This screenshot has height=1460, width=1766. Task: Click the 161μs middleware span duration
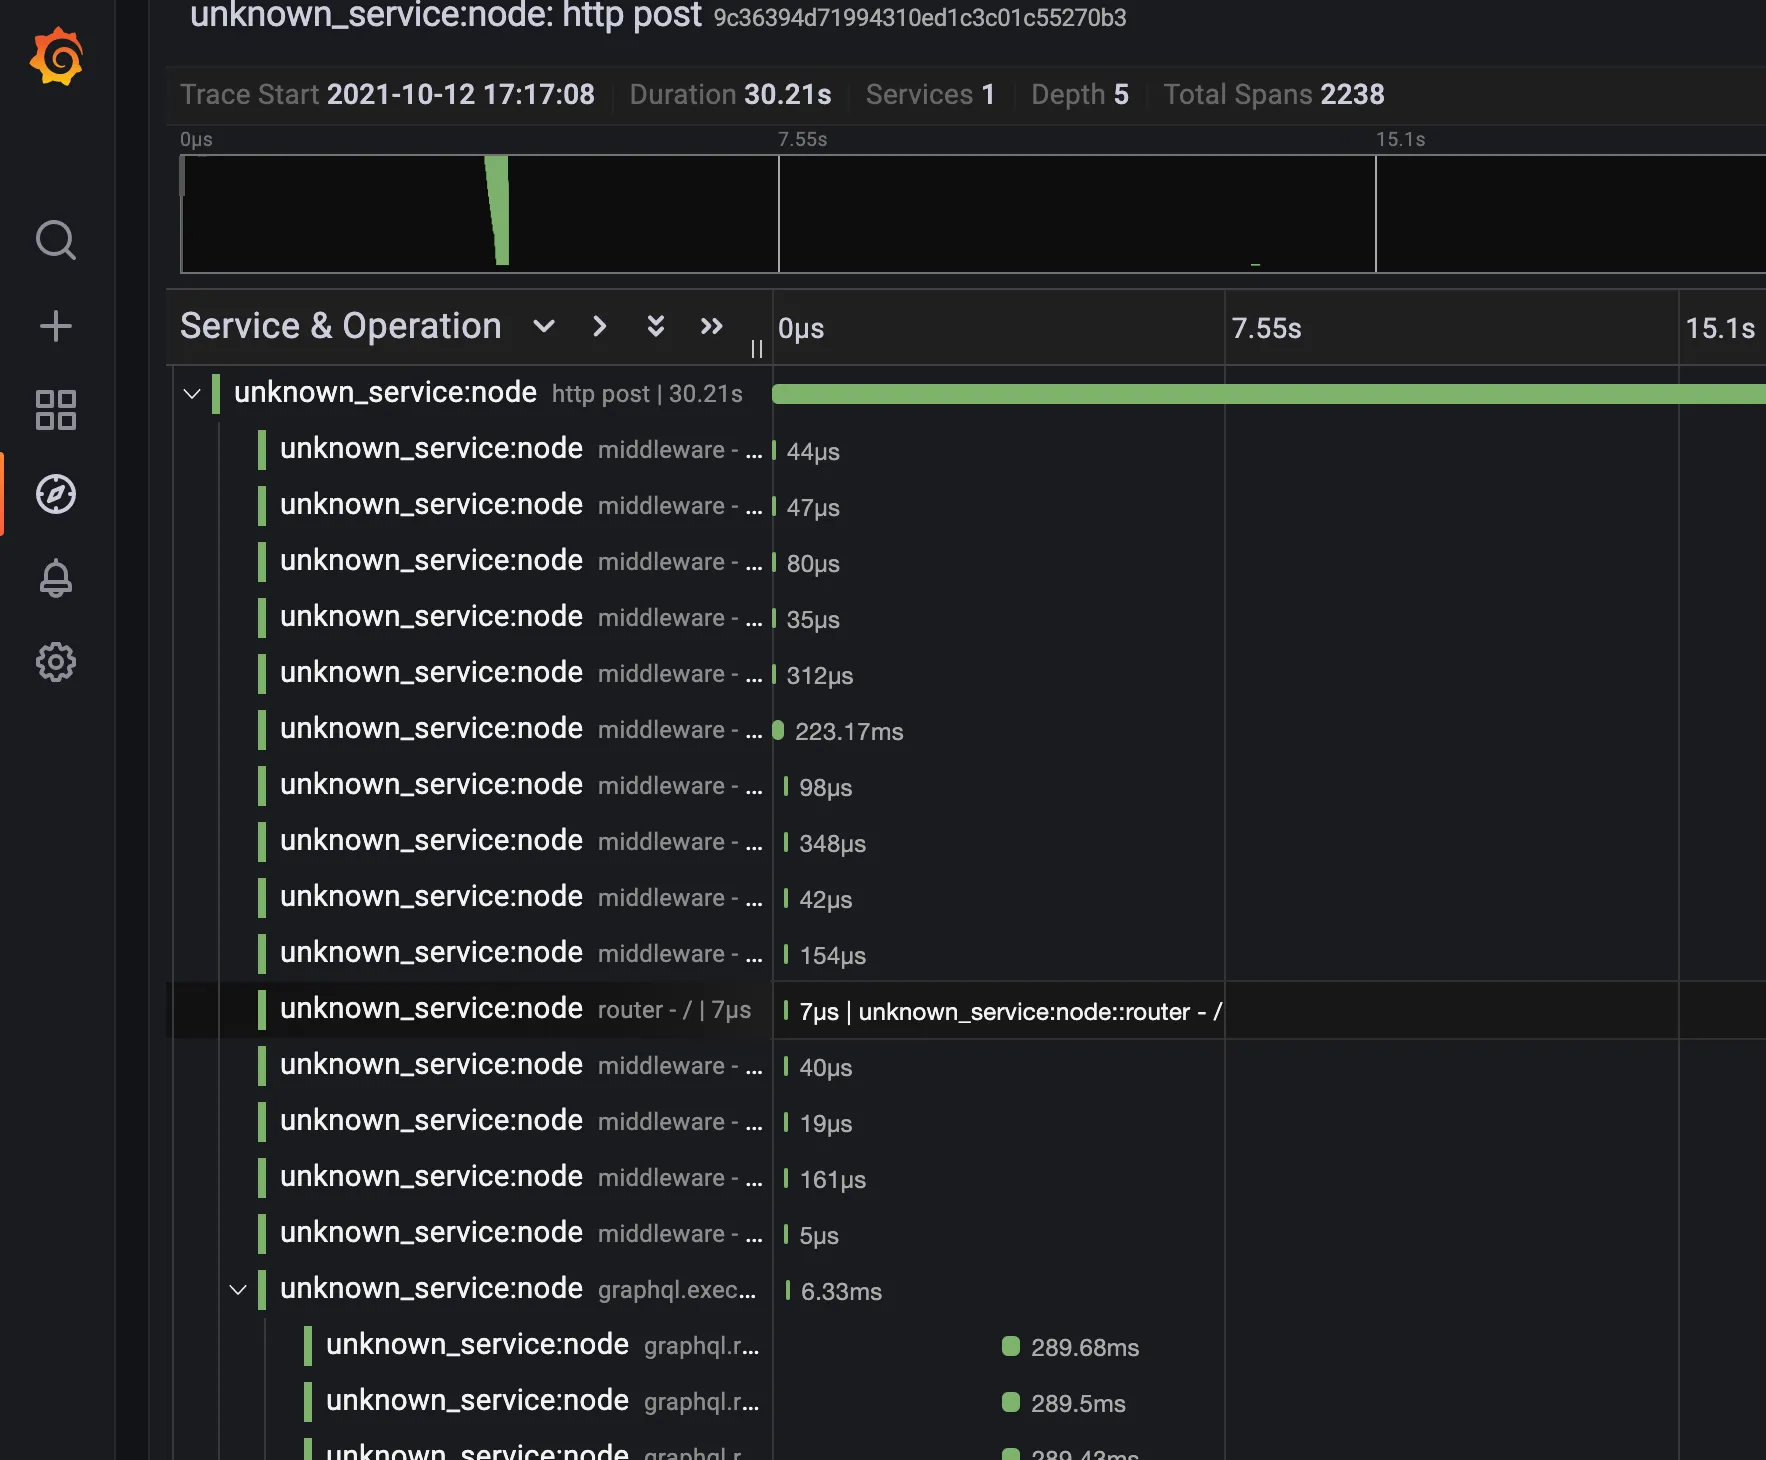833,1180
